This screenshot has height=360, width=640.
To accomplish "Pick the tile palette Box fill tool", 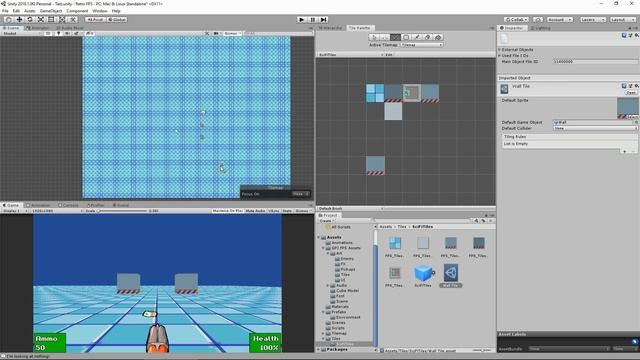I will coord(406,37).
